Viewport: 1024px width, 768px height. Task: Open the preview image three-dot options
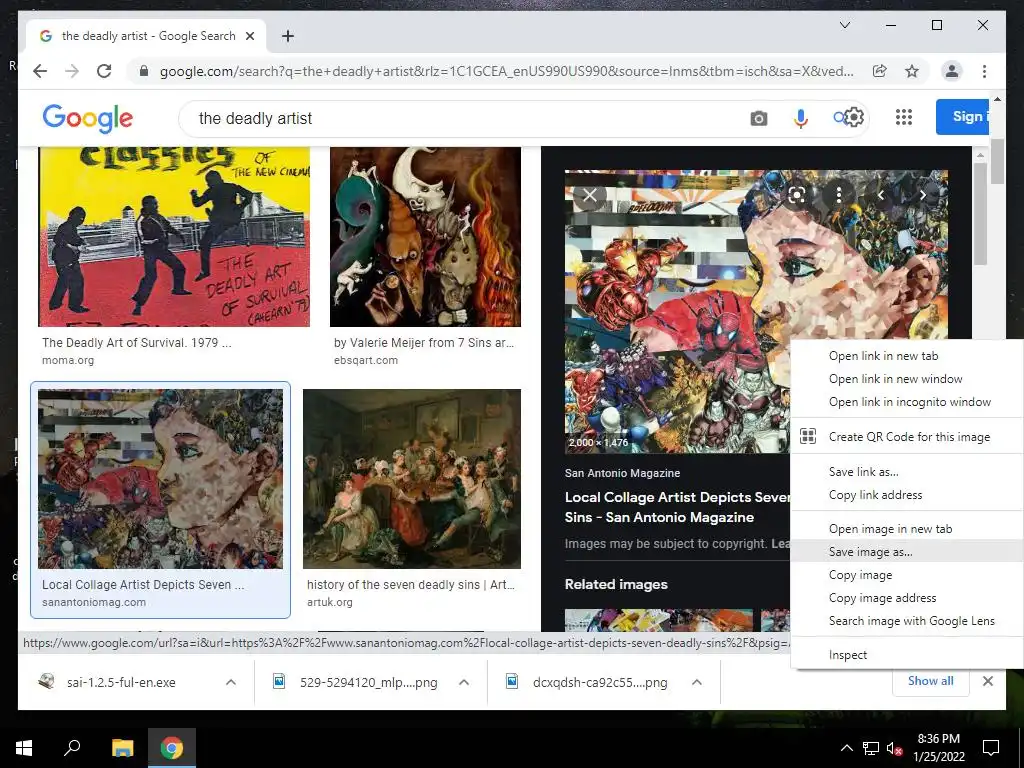(x=839, y=195)
